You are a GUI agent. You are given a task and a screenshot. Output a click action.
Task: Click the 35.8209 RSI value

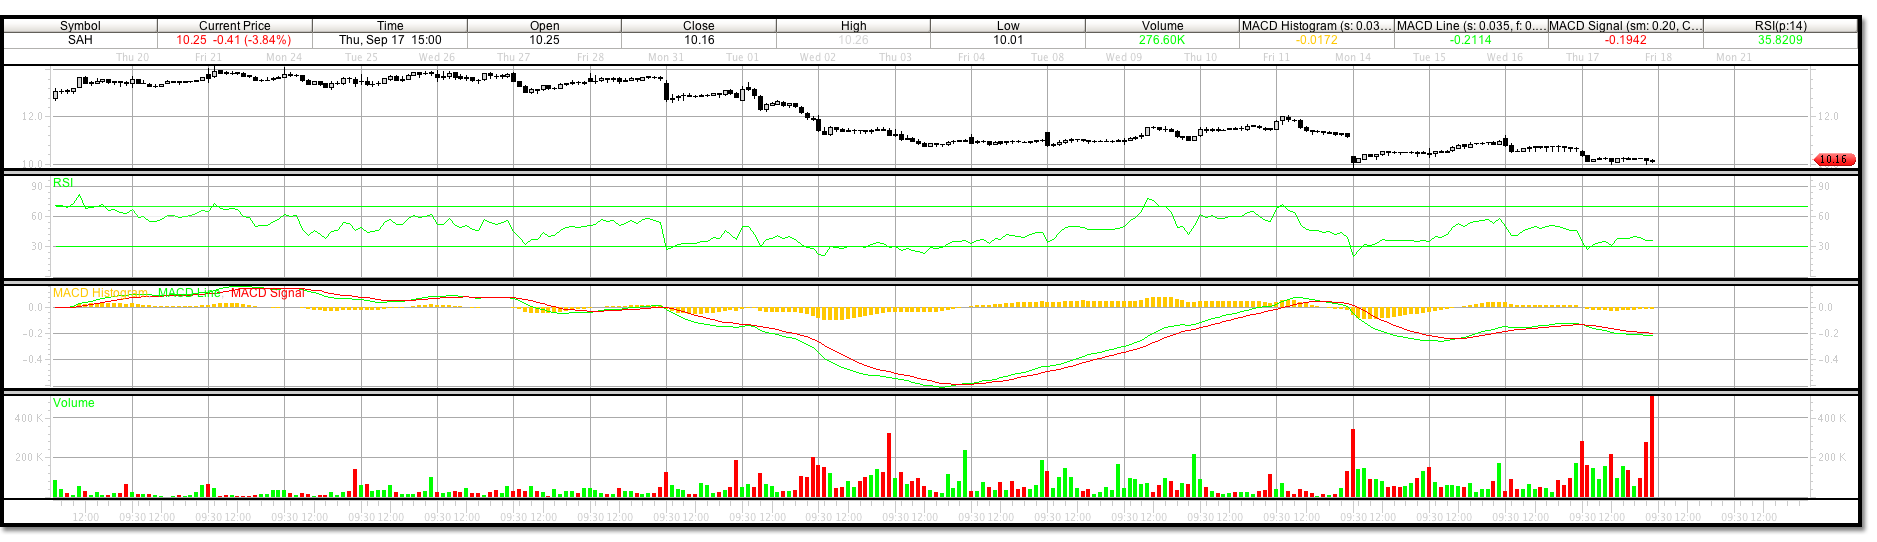click(1780, 40)
